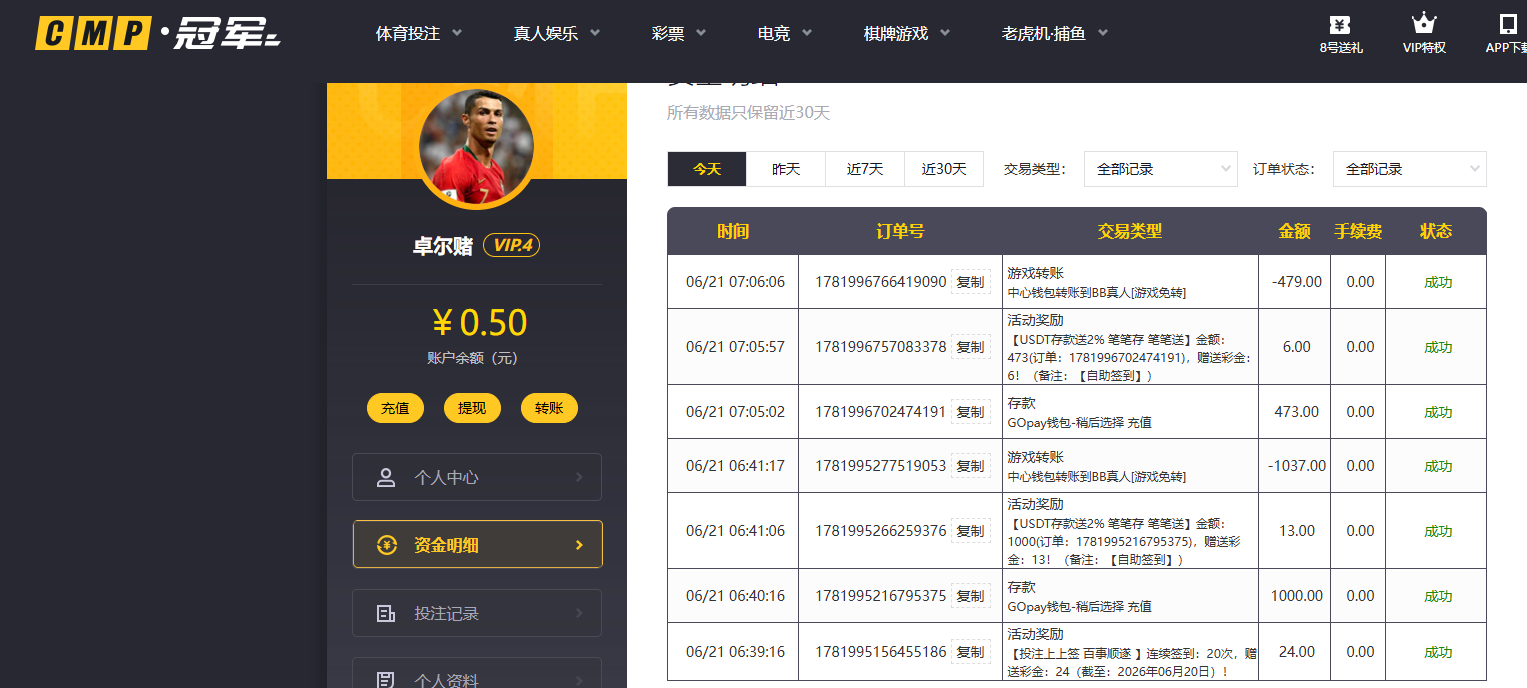Click the CMP 冠军 logo
Image resolution: width=1527 pixels, height=688 pixels.
pos(158,33)
